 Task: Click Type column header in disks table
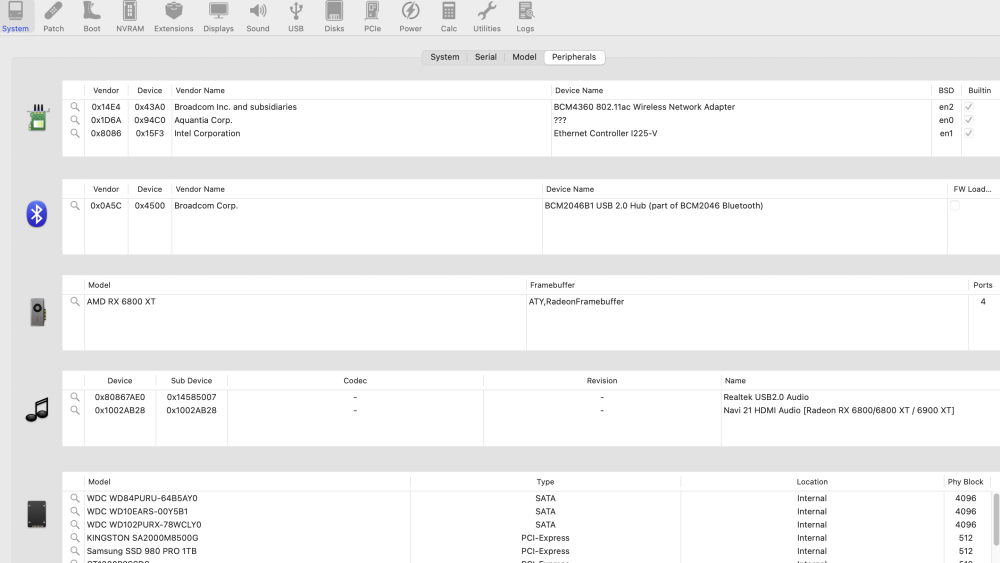click(545, 482)
